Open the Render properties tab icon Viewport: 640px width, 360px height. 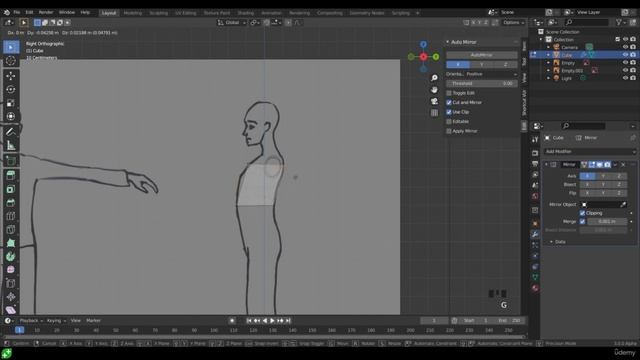point(535,153)
